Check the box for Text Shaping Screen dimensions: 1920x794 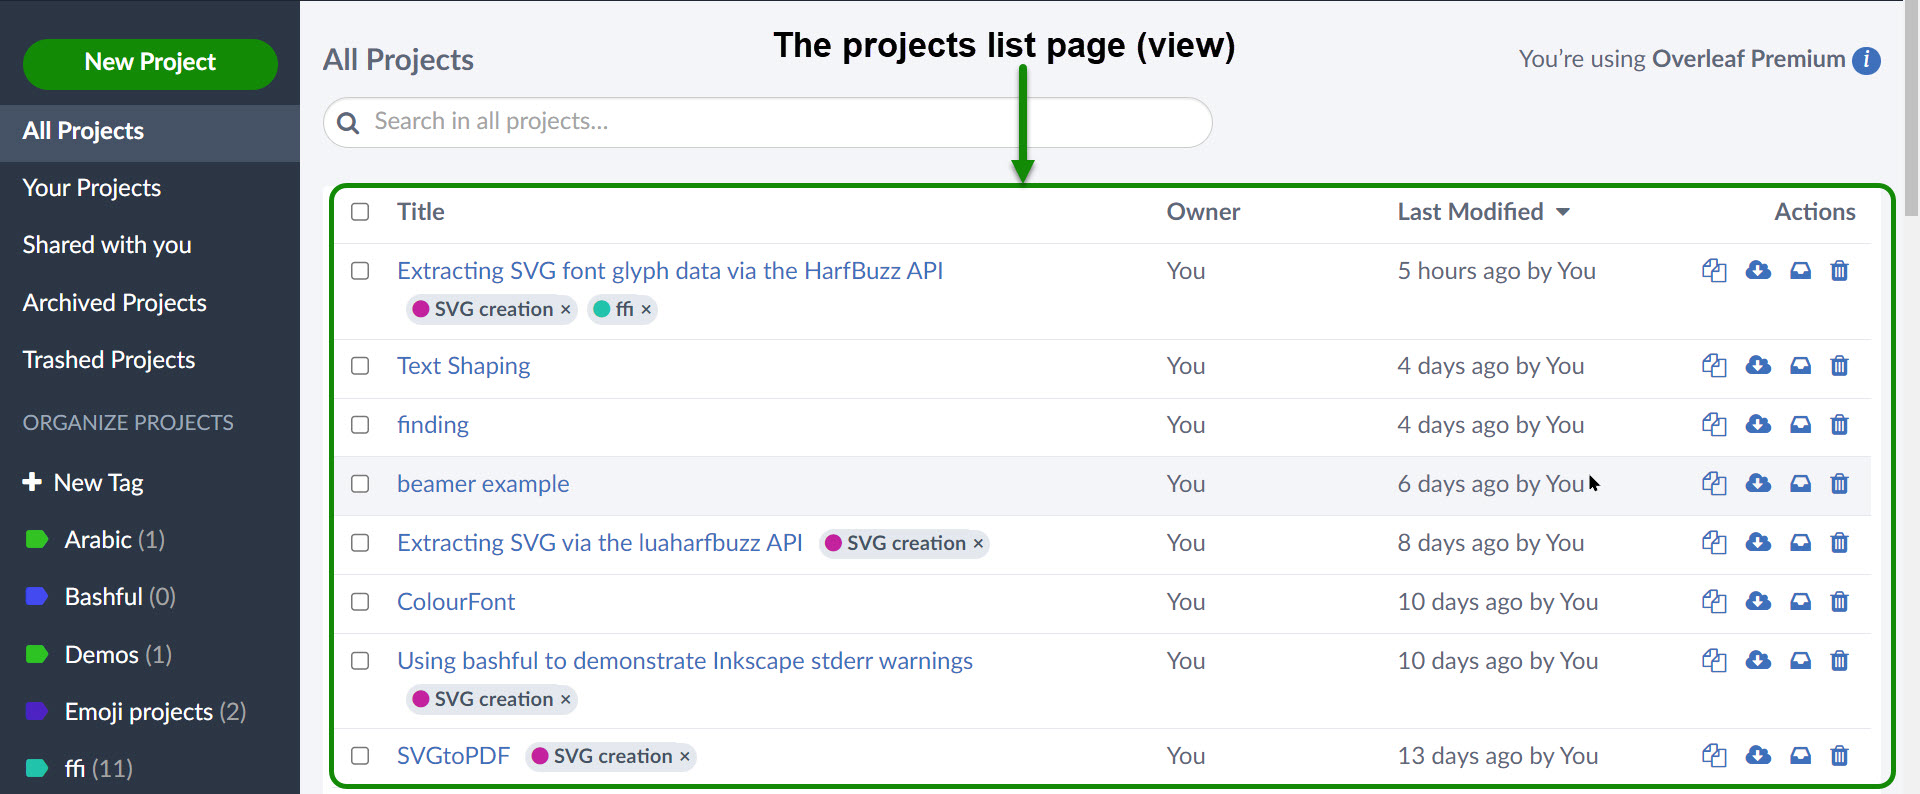[x=360, y=366]
